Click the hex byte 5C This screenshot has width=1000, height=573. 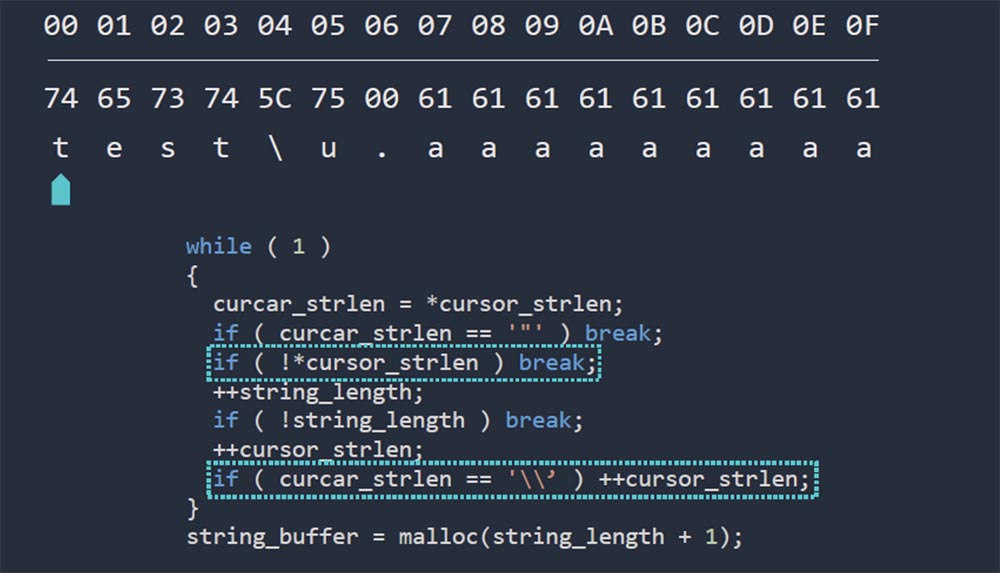[274, 99]
